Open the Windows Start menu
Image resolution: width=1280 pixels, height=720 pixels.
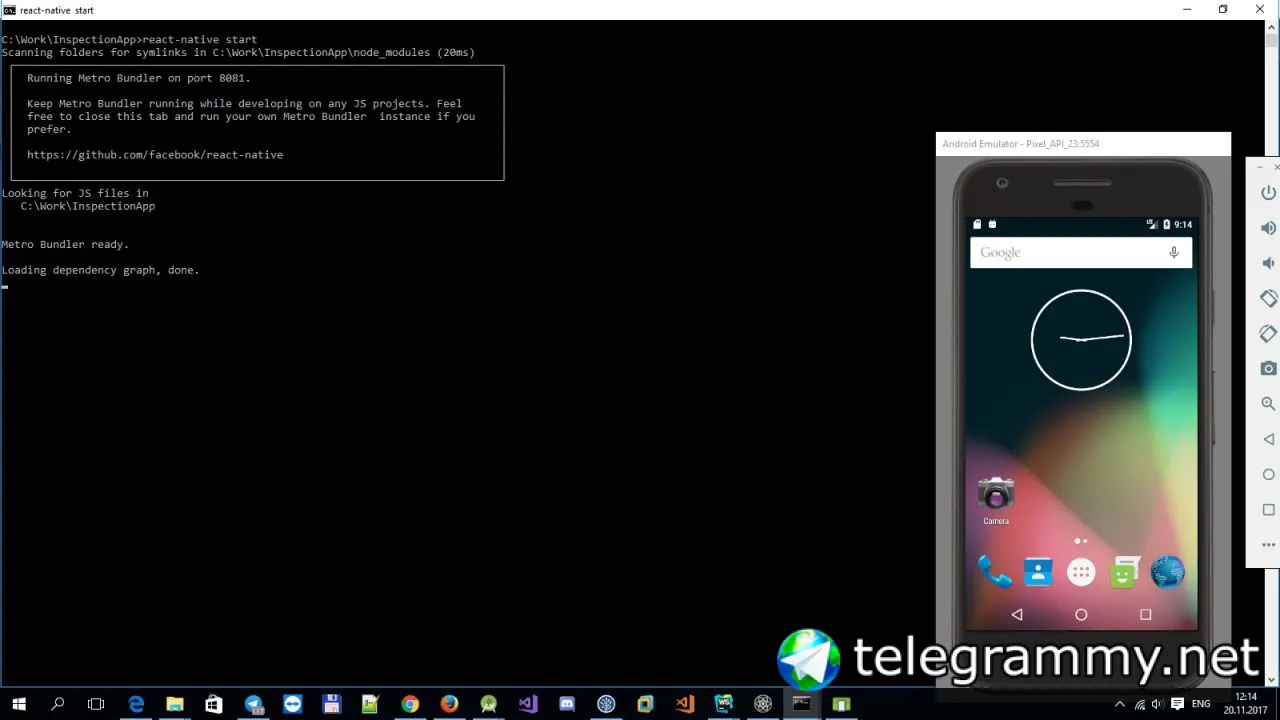(19, 704)
